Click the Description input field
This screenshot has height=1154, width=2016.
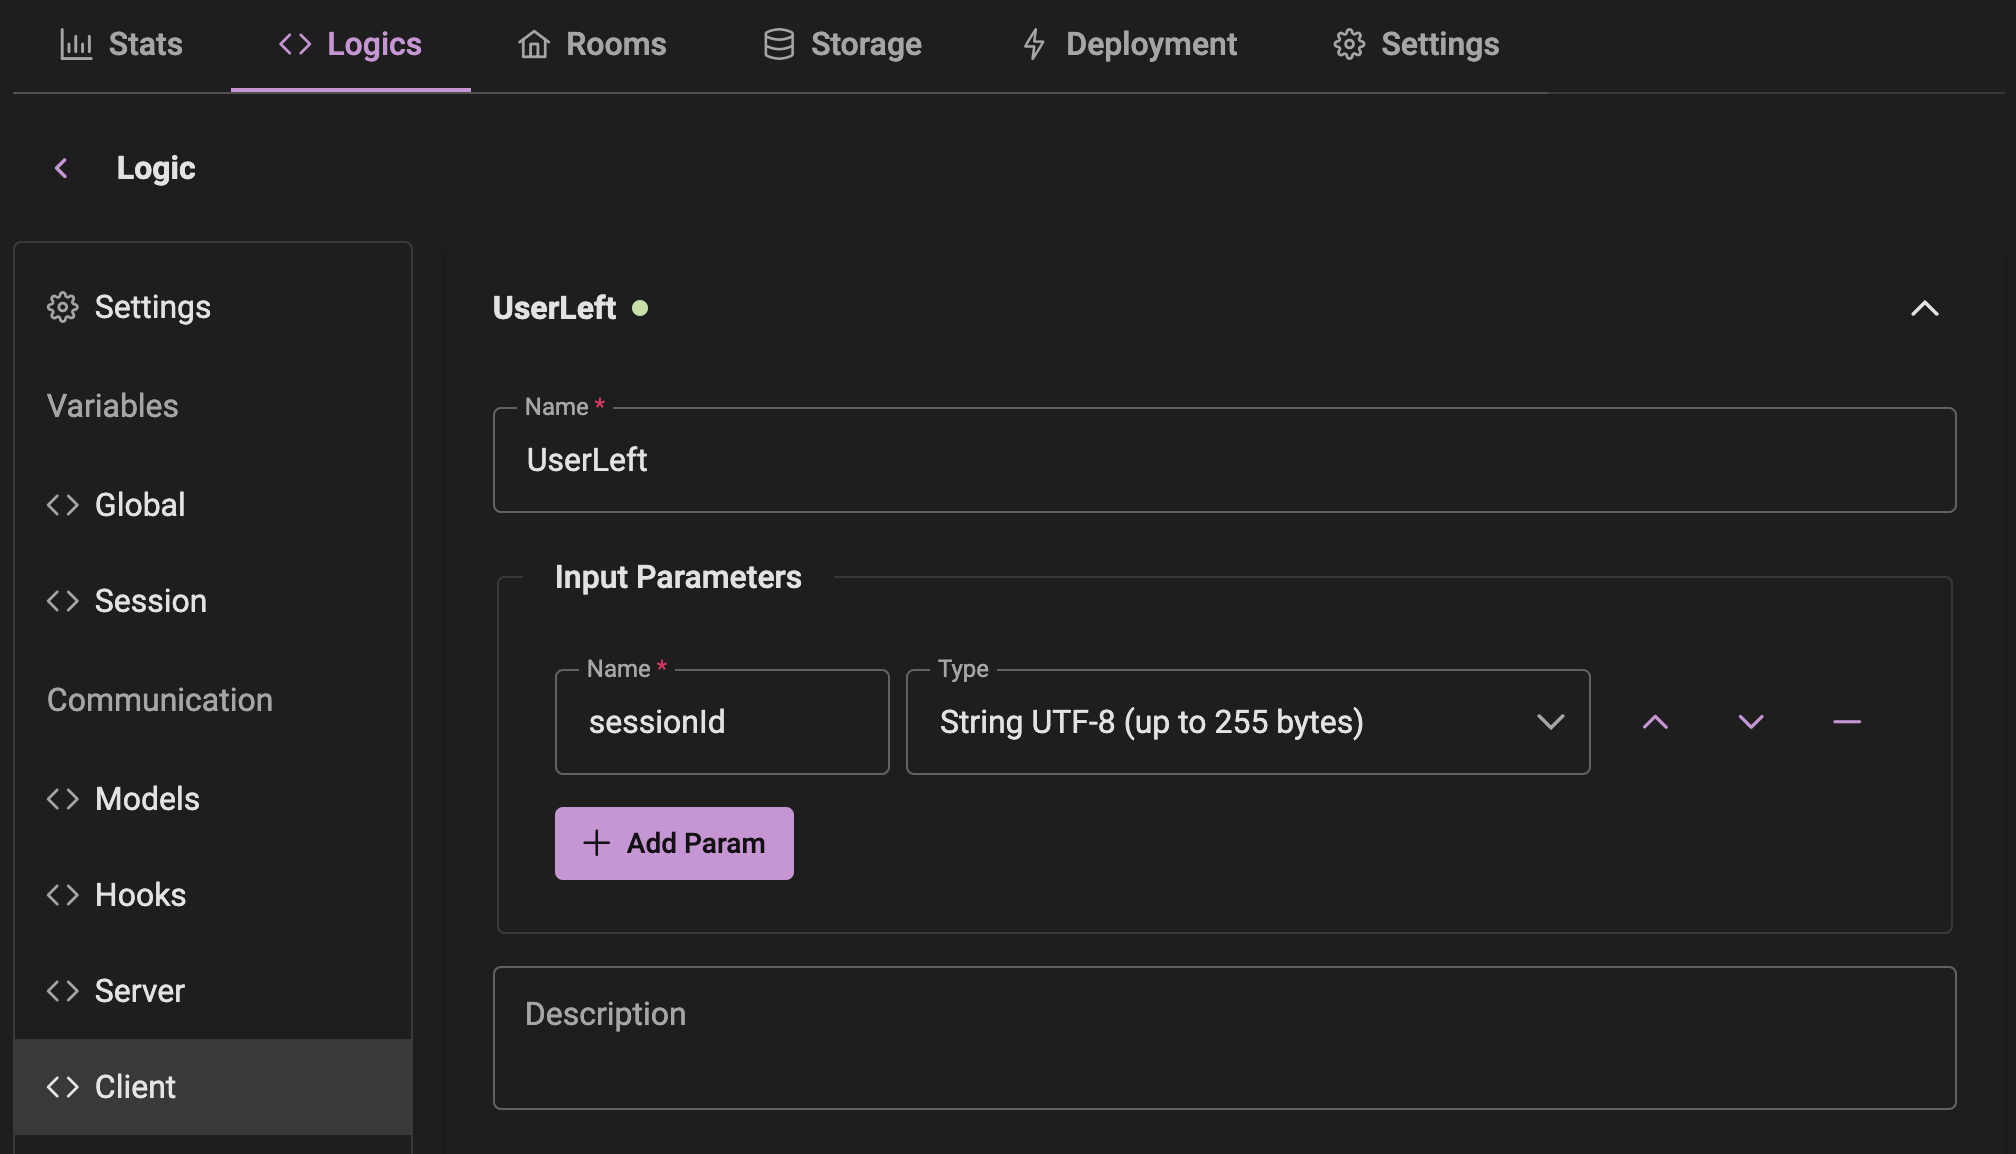click(1224, 1038)
